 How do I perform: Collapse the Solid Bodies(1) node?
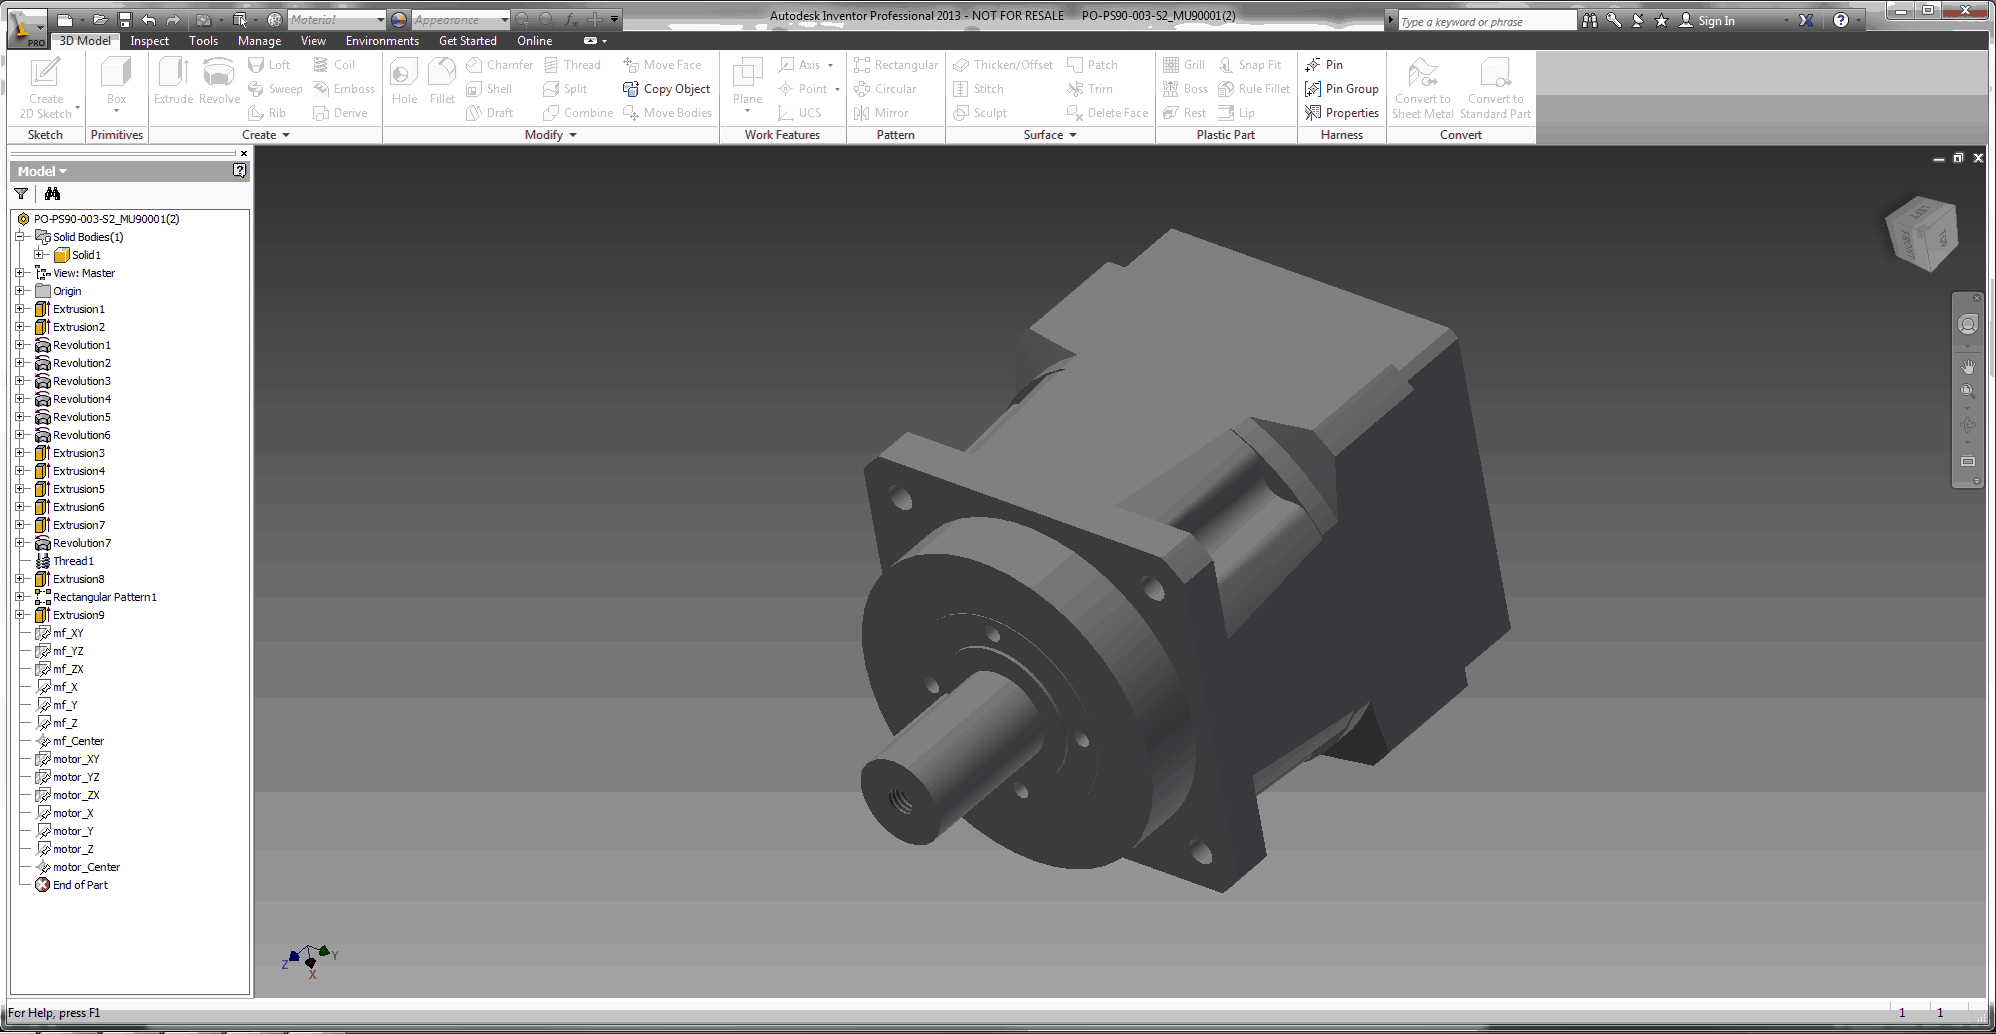click(x=20, y=237)
